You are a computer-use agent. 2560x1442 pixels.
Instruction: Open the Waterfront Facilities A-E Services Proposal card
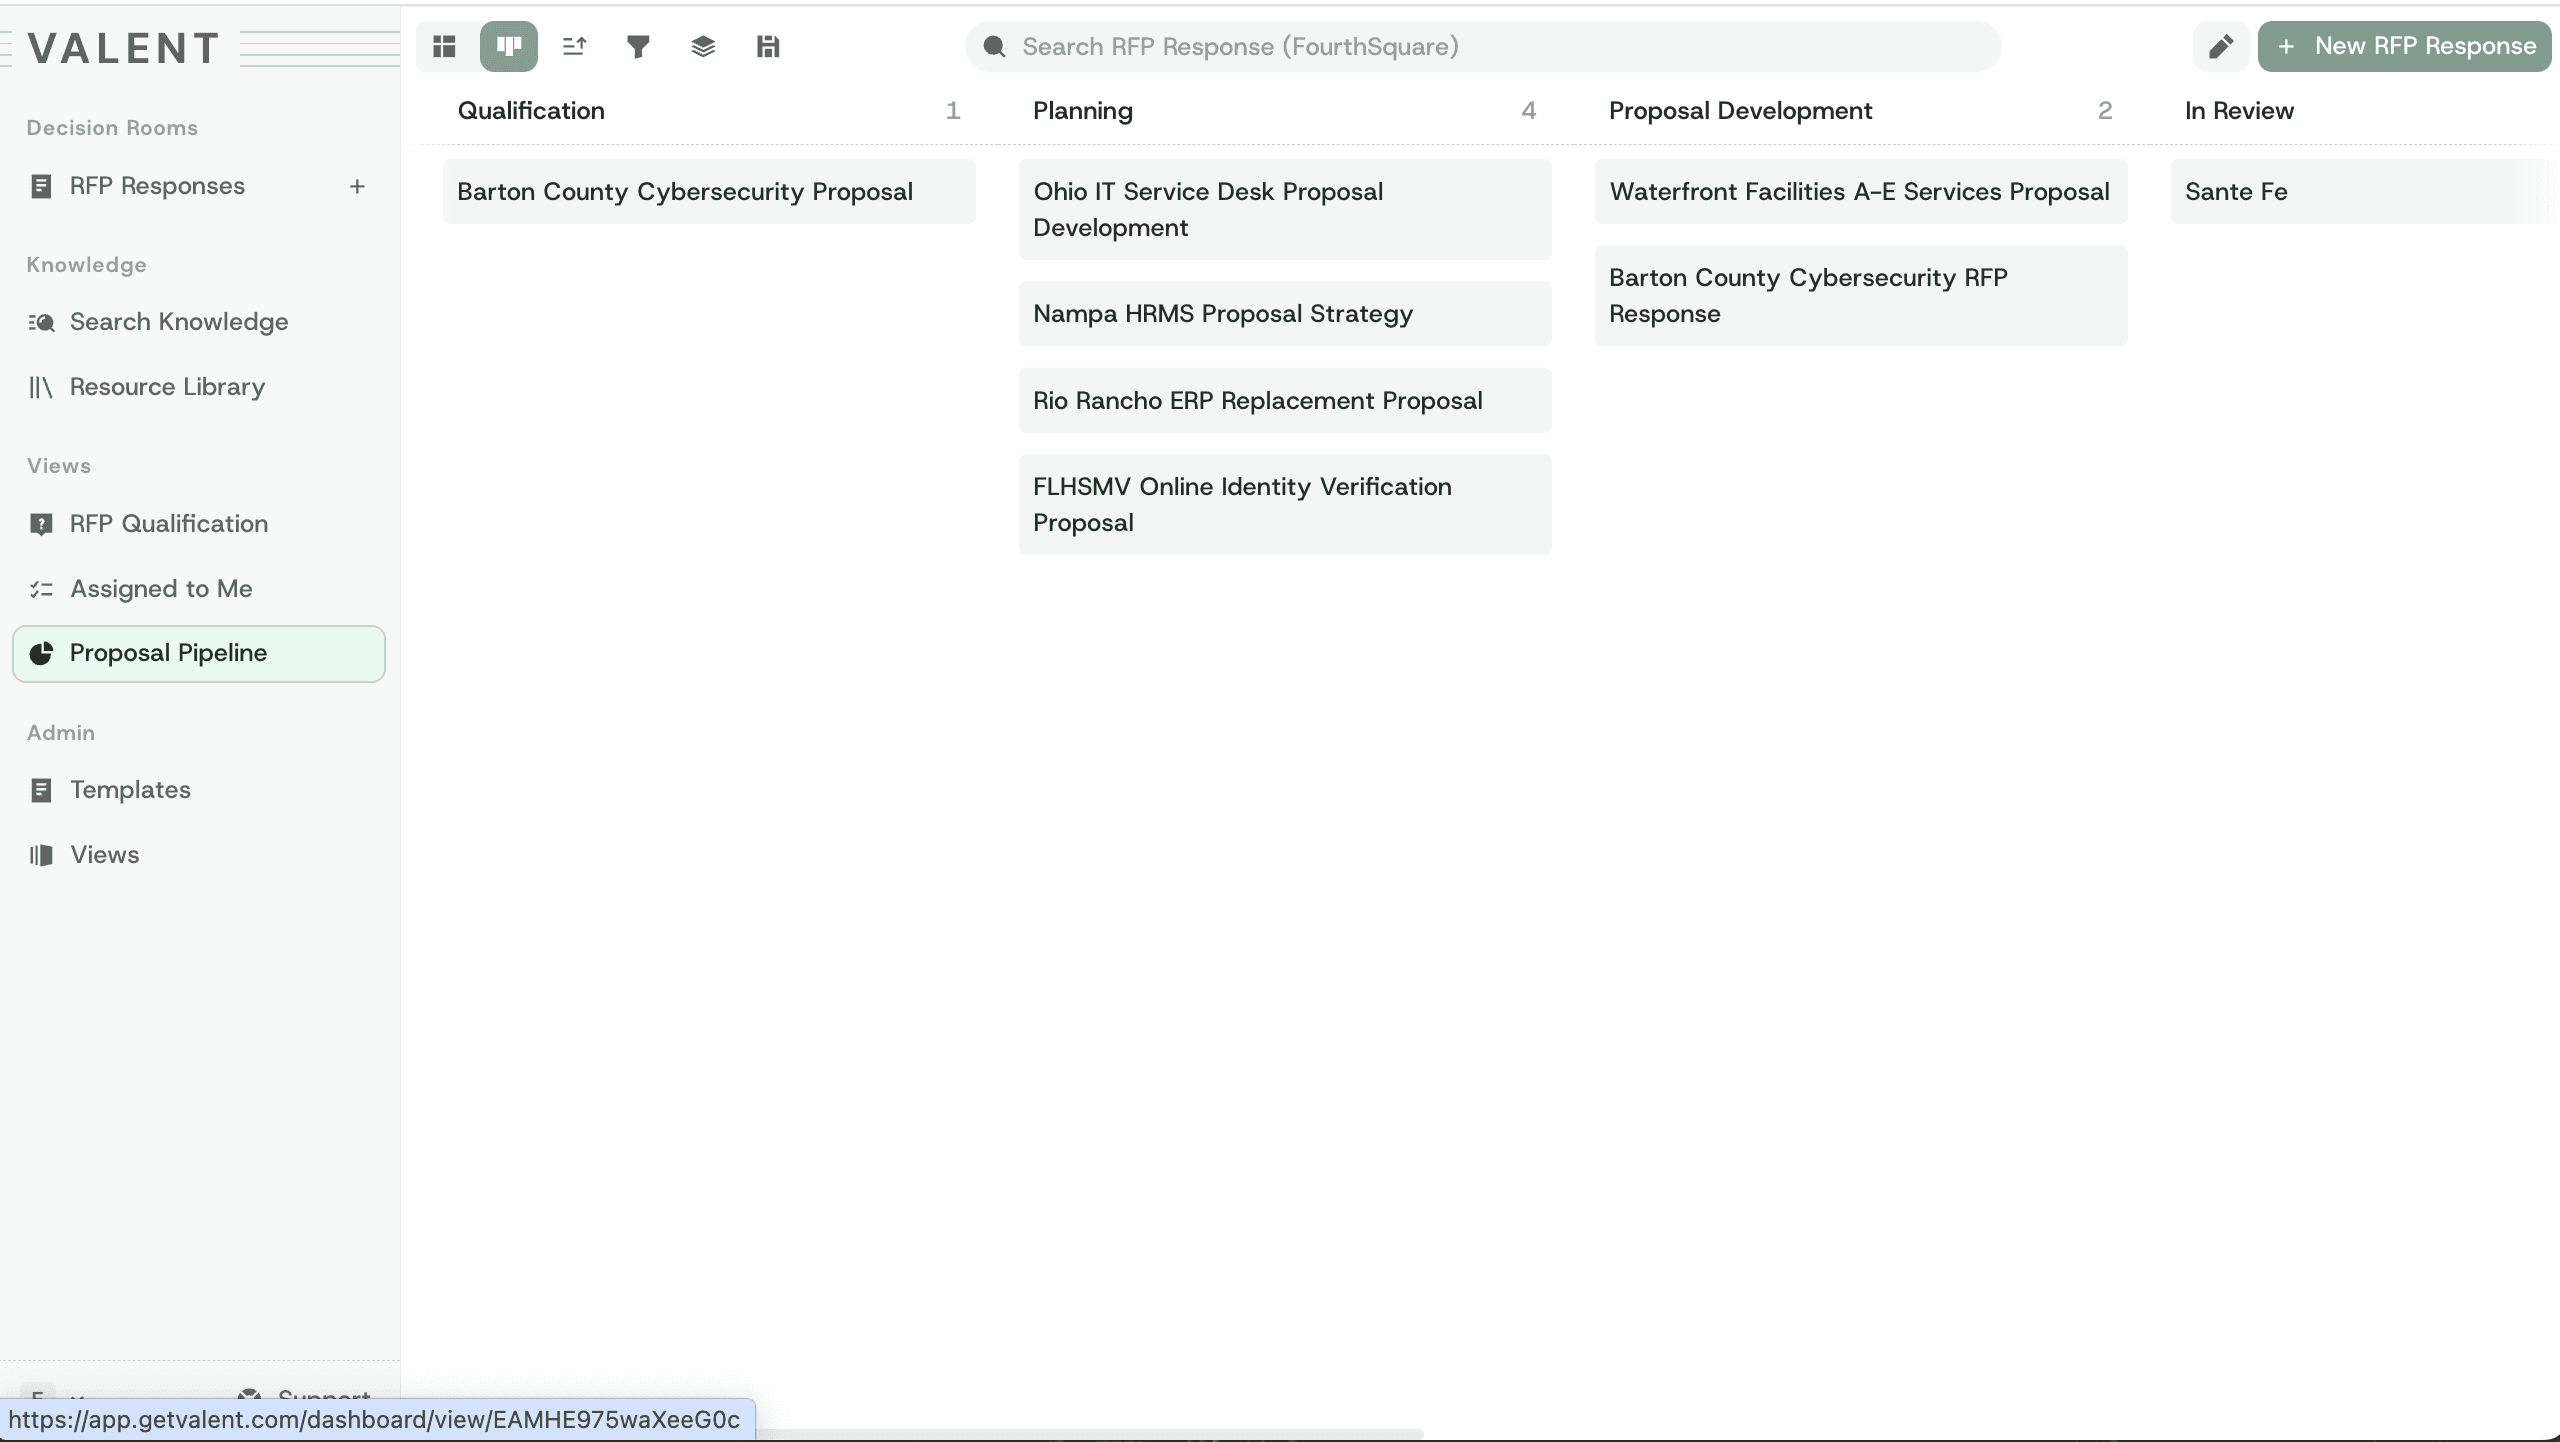pyautogui.click(x=1860, y=191)
